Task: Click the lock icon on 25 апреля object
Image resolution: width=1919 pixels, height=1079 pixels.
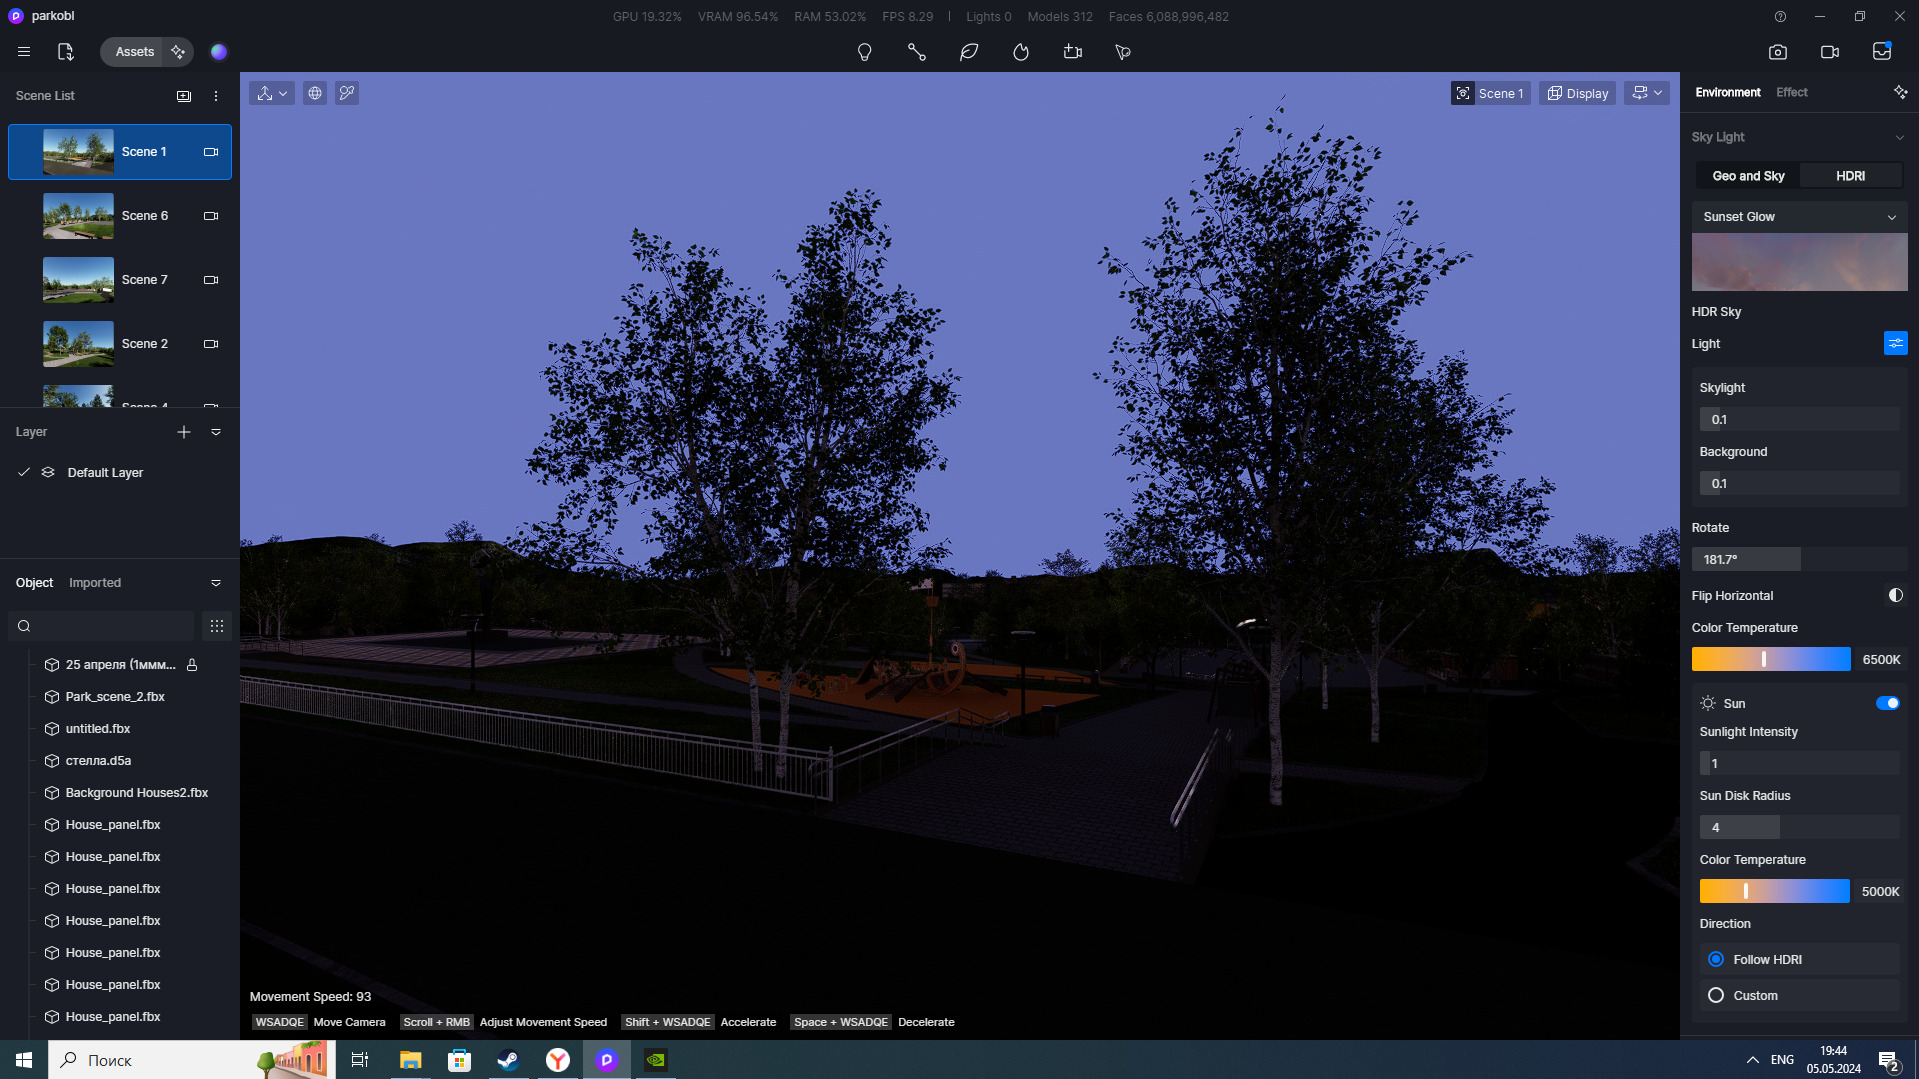Action: [x=192, y=665]
